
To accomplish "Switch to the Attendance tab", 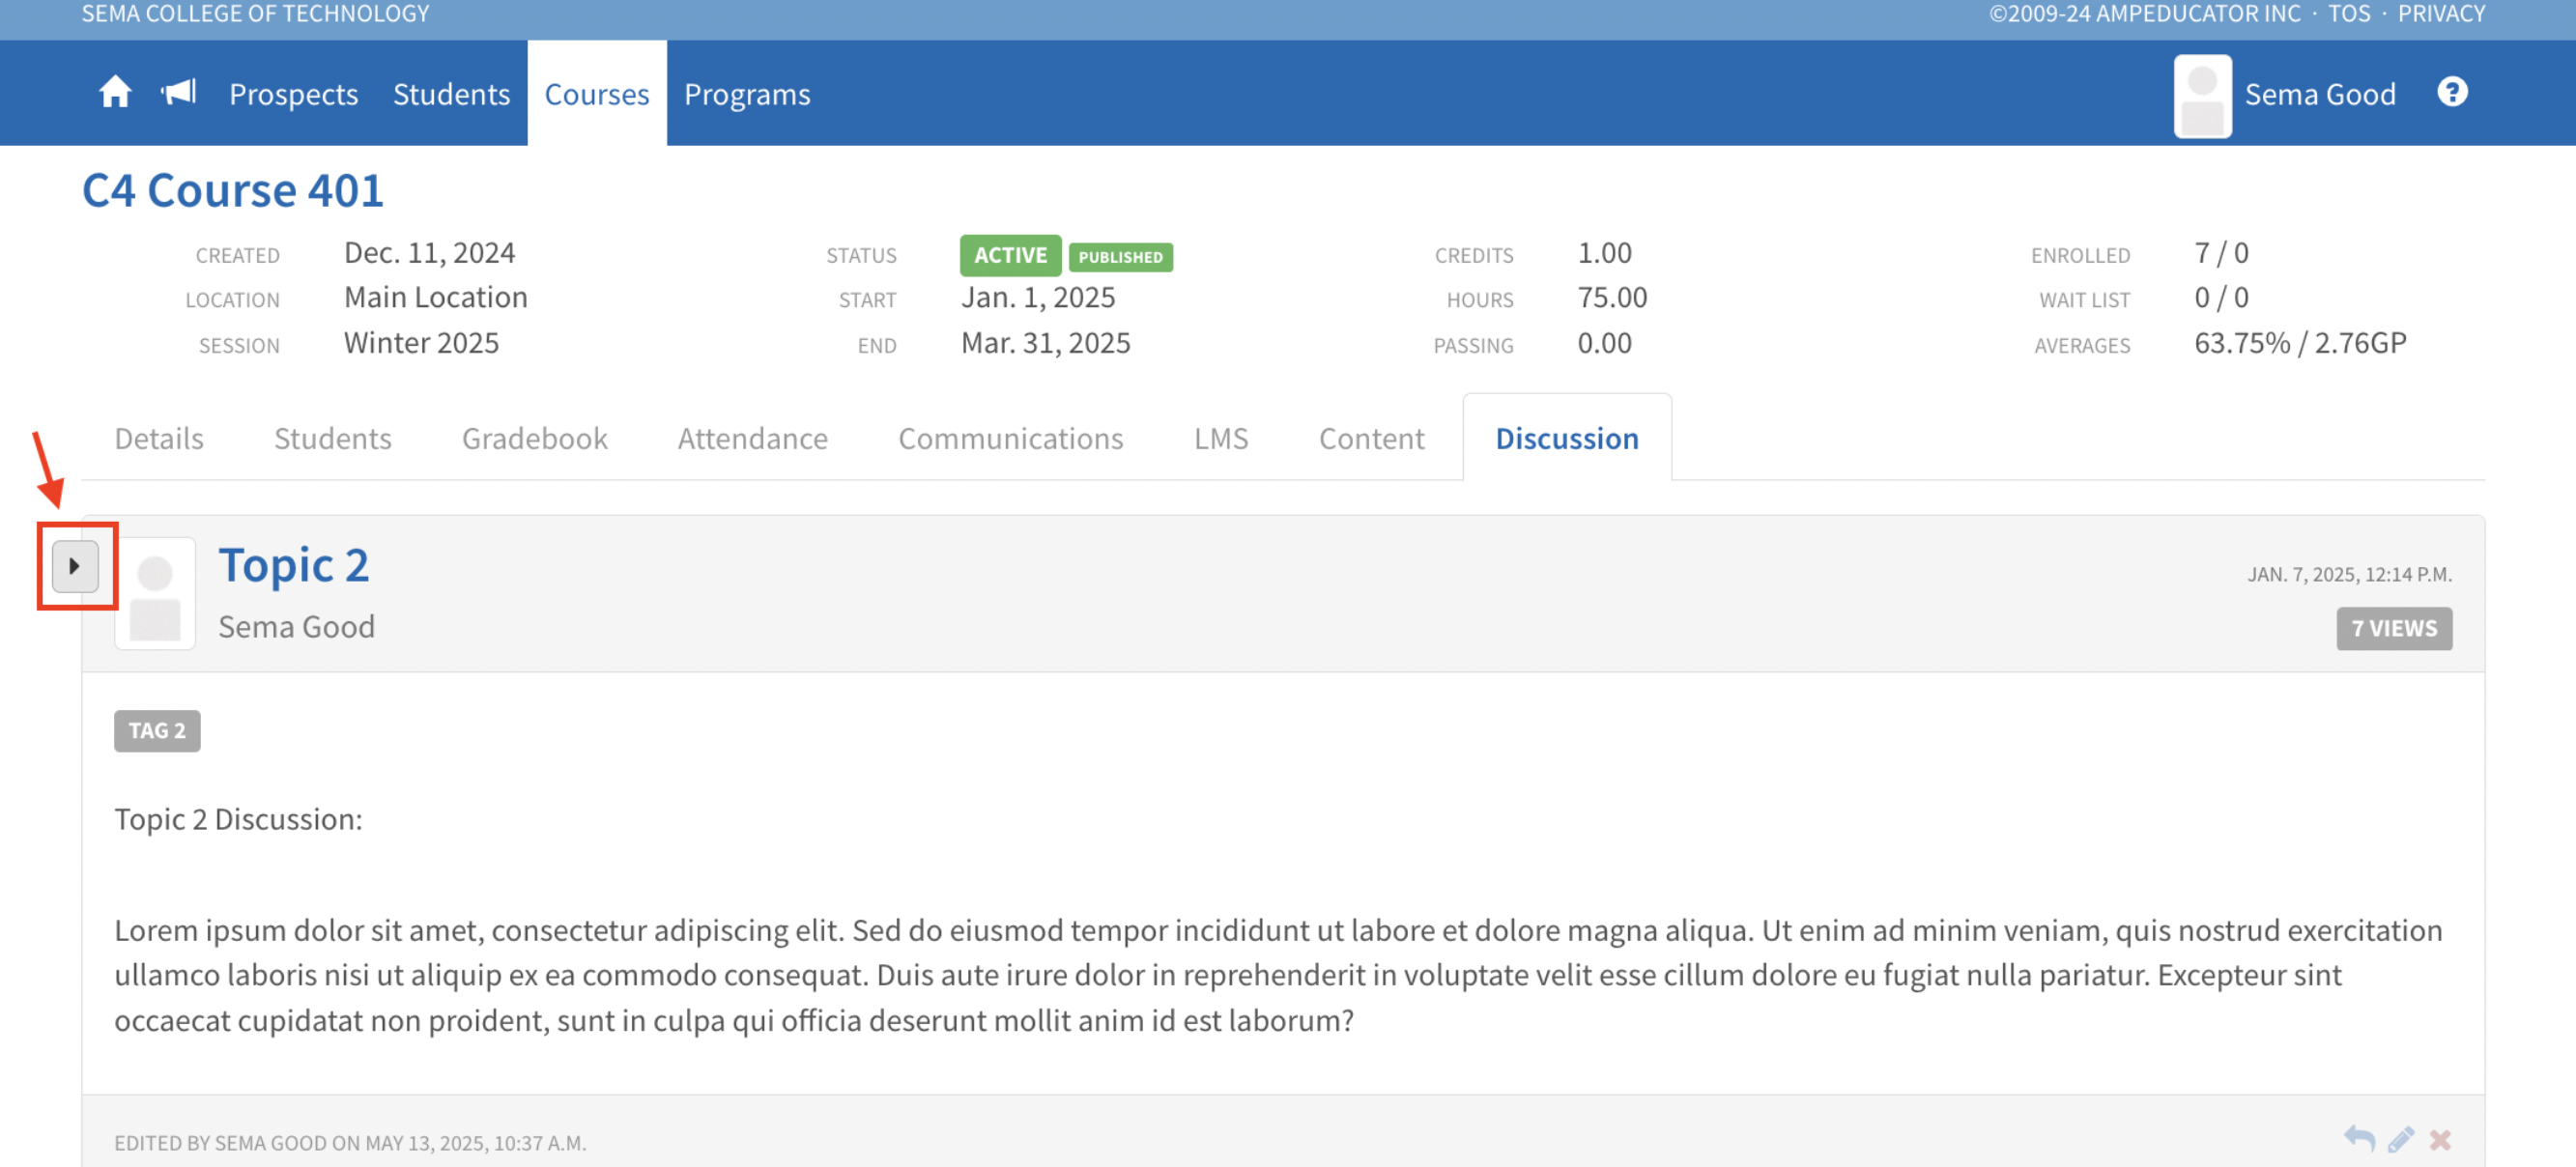I will 752,438.
